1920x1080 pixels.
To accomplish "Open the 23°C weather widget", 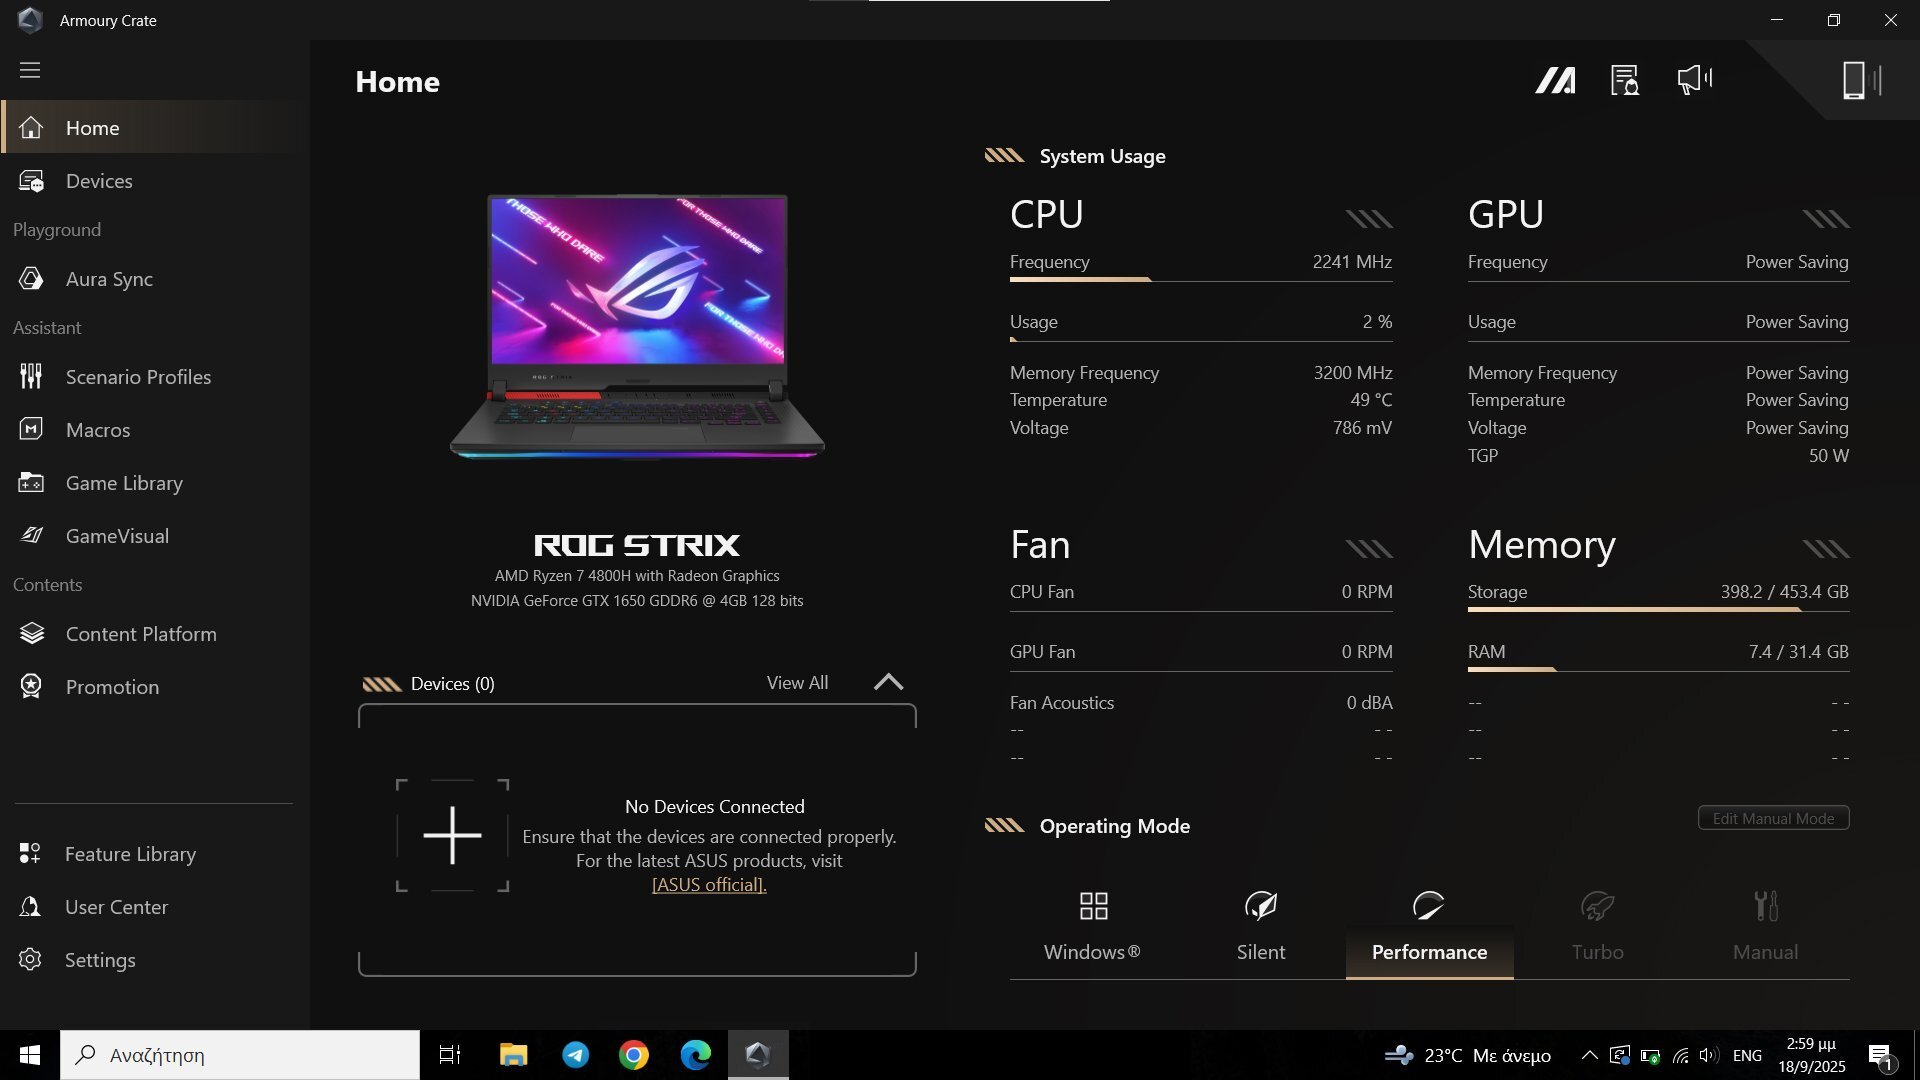I will [x=1467, y=1055].
